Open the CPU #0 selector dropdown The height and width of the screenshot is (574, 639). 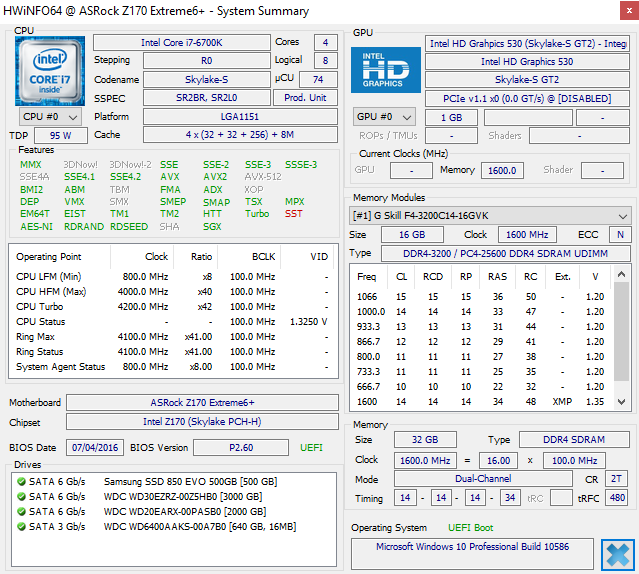click(x=51, y=117)
